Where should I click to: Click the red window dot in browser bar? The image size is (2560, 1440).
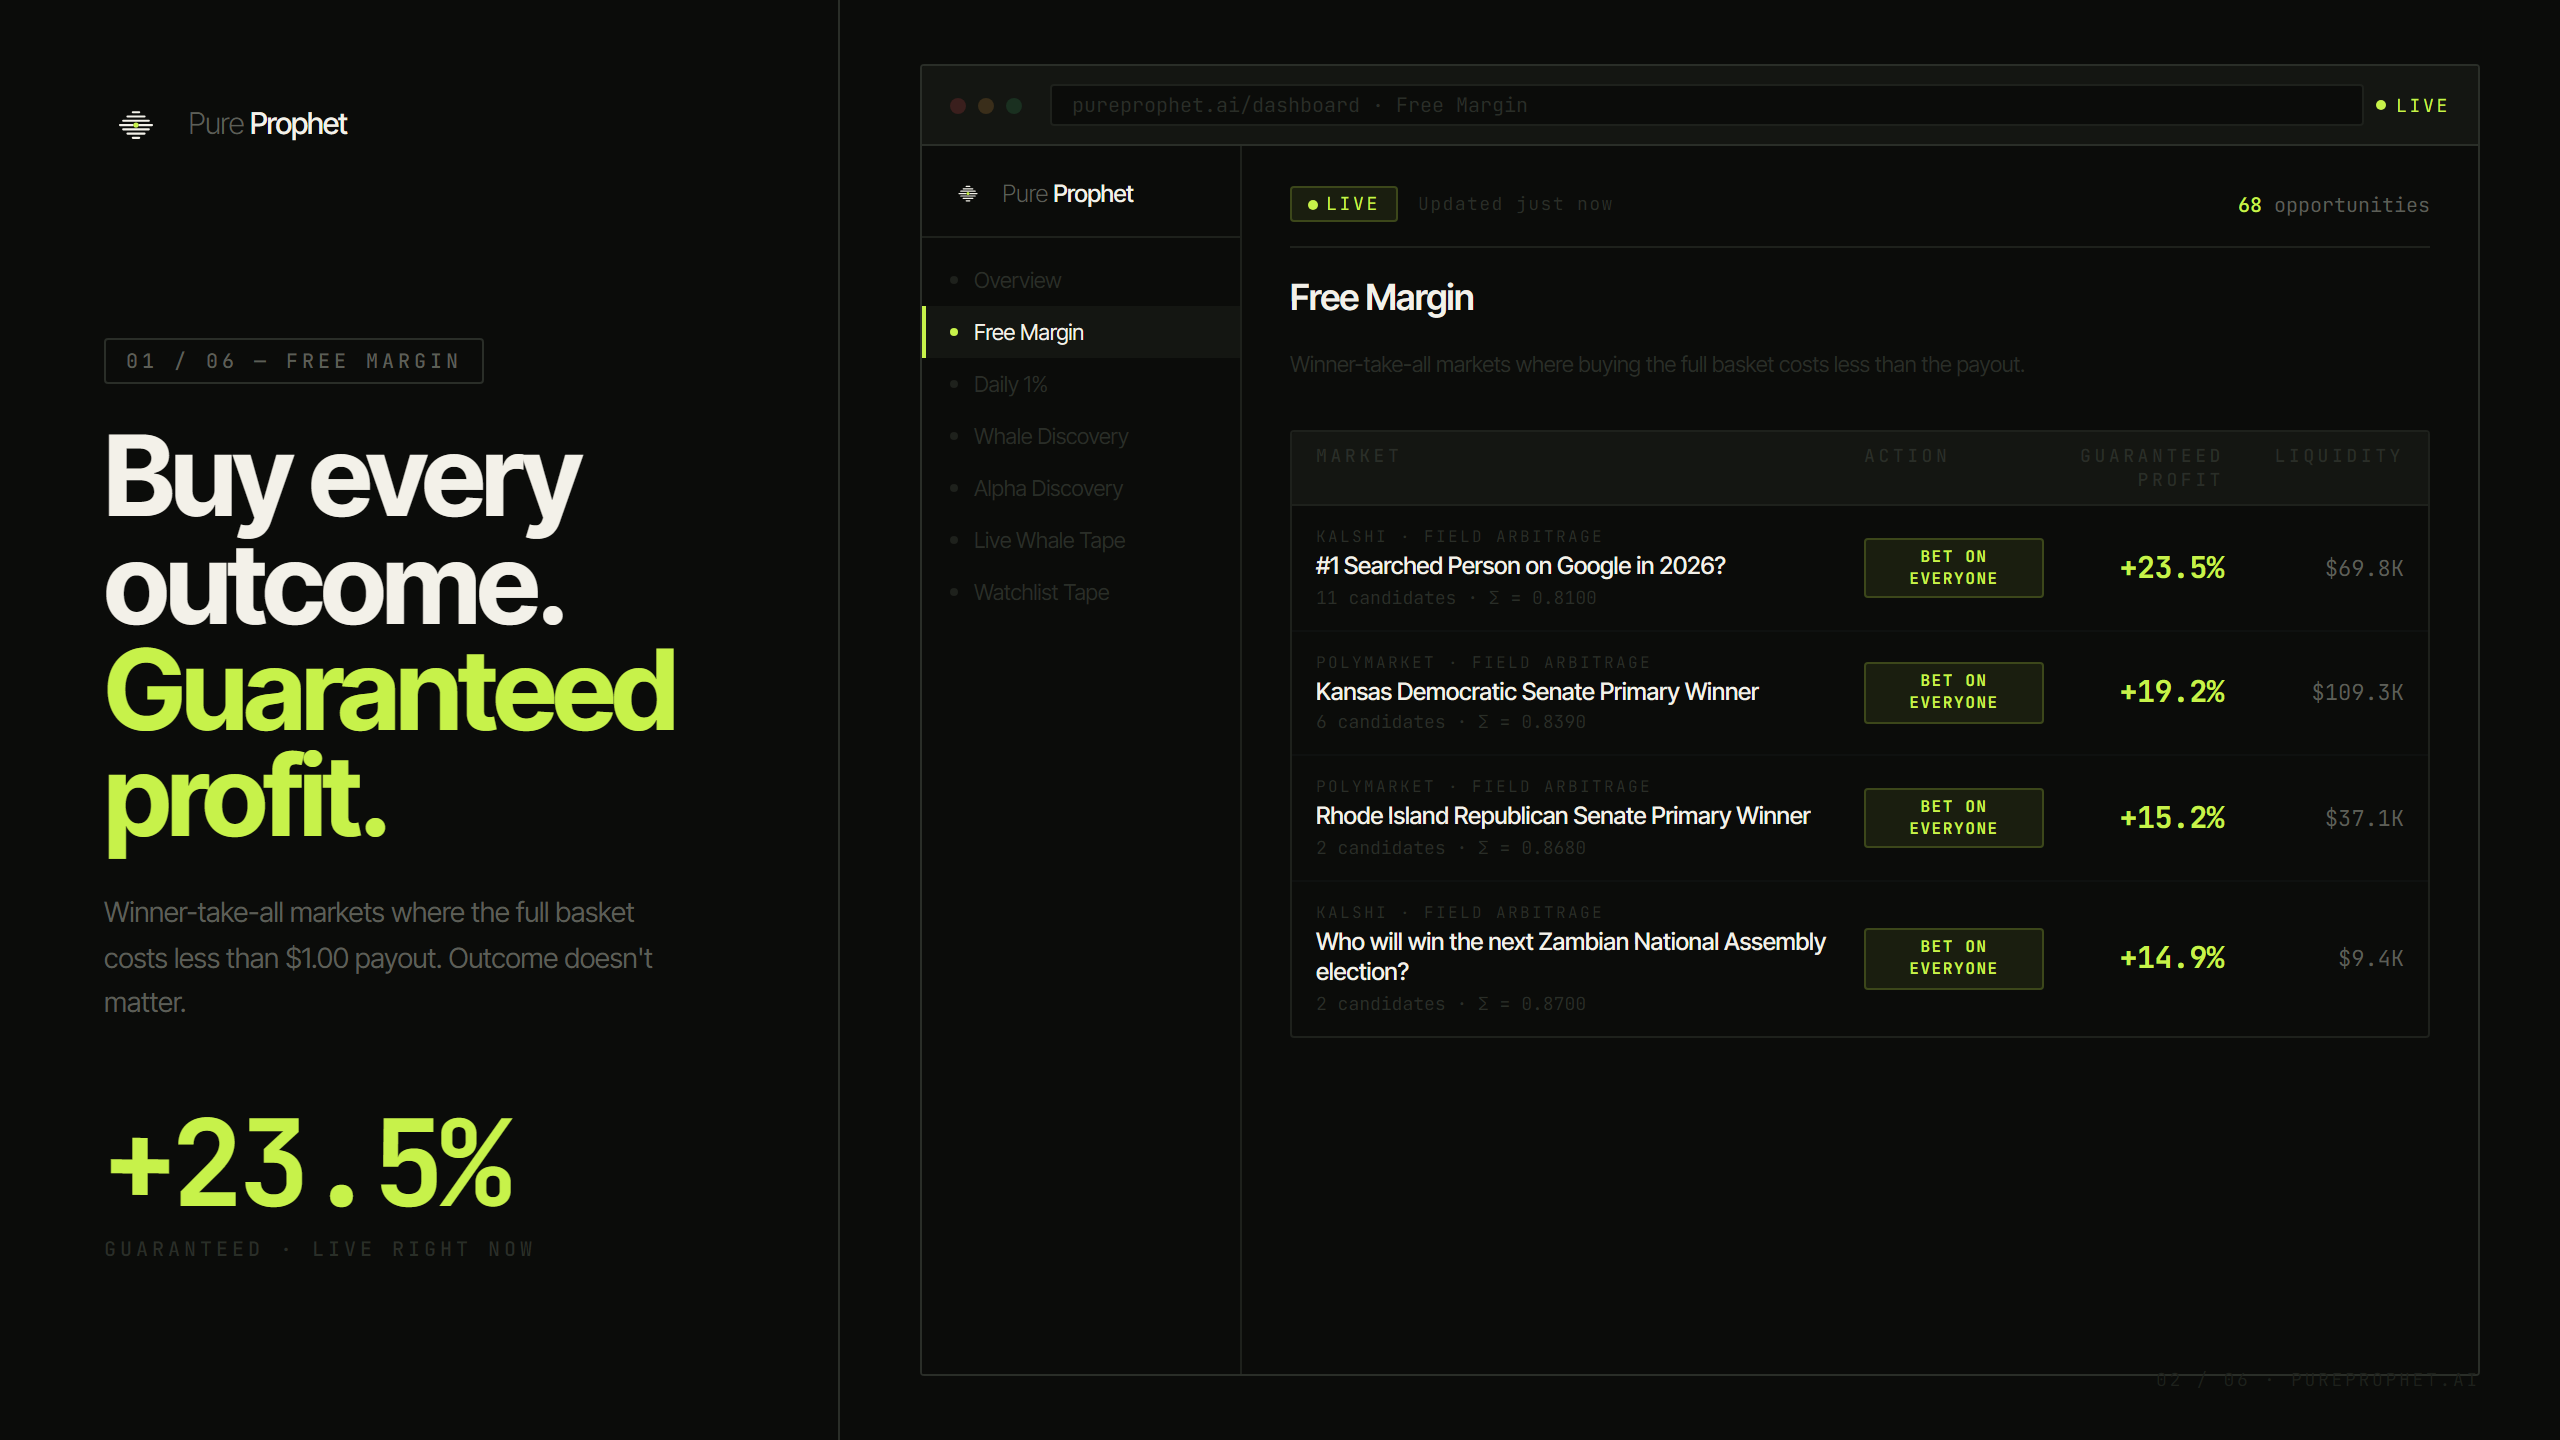[x=957, y=106]
